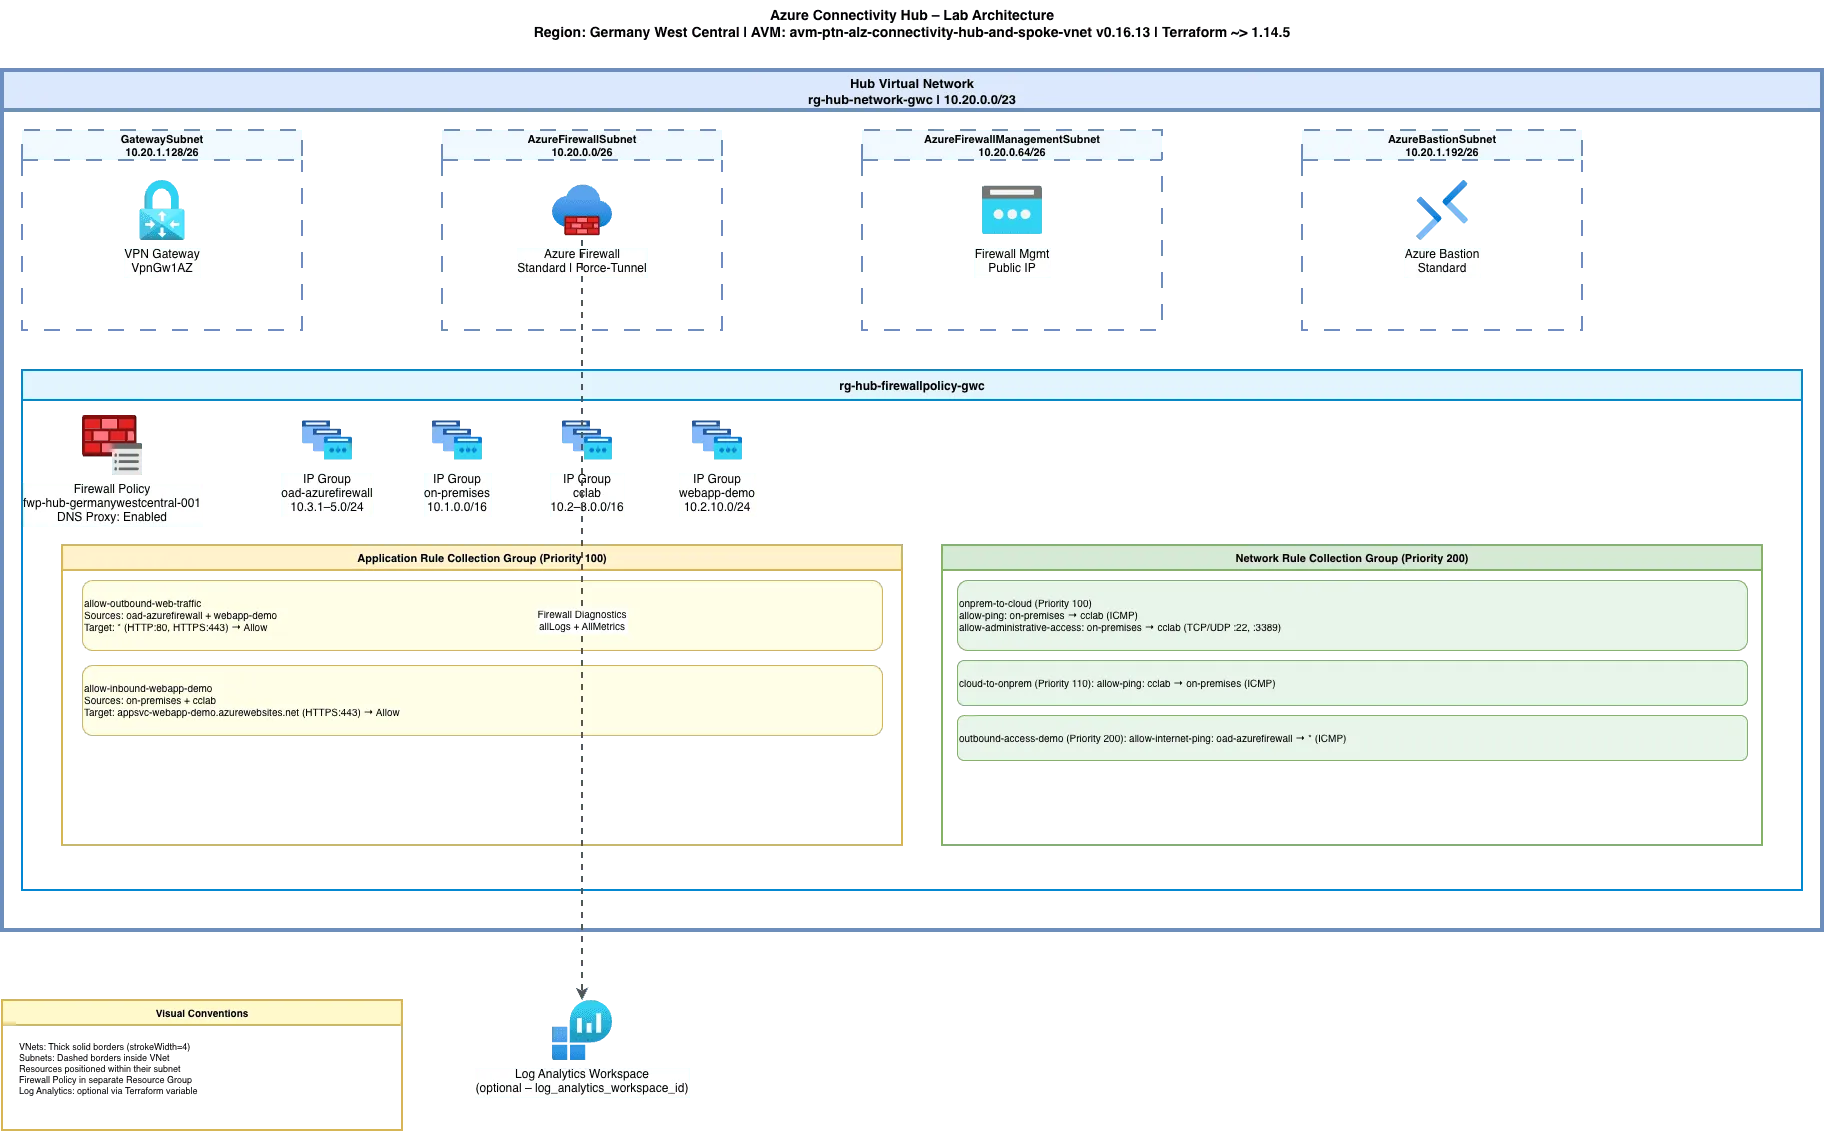
Task: Select the outbound-access-demo rule box
Action: click(x=1352, y=738)
